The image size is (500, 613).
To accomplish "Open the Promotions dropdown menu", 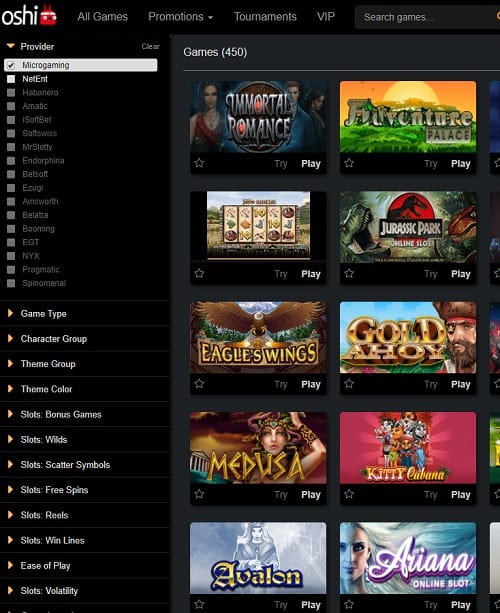I will (181, 17).
